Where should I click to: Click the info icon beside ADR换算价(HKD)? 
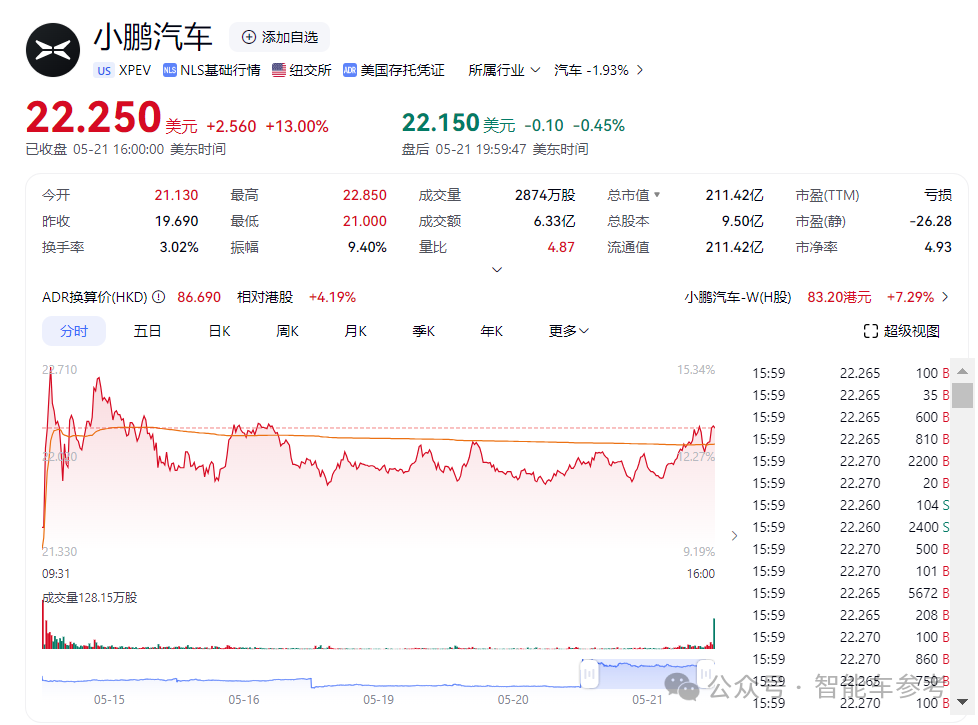point(158,298)
